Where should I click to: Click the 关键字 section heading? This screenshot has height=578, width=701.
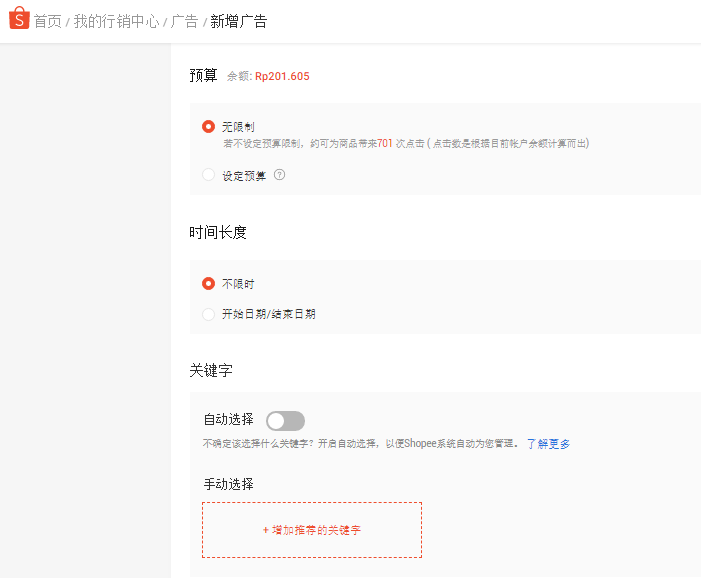[x=211, y=370]
